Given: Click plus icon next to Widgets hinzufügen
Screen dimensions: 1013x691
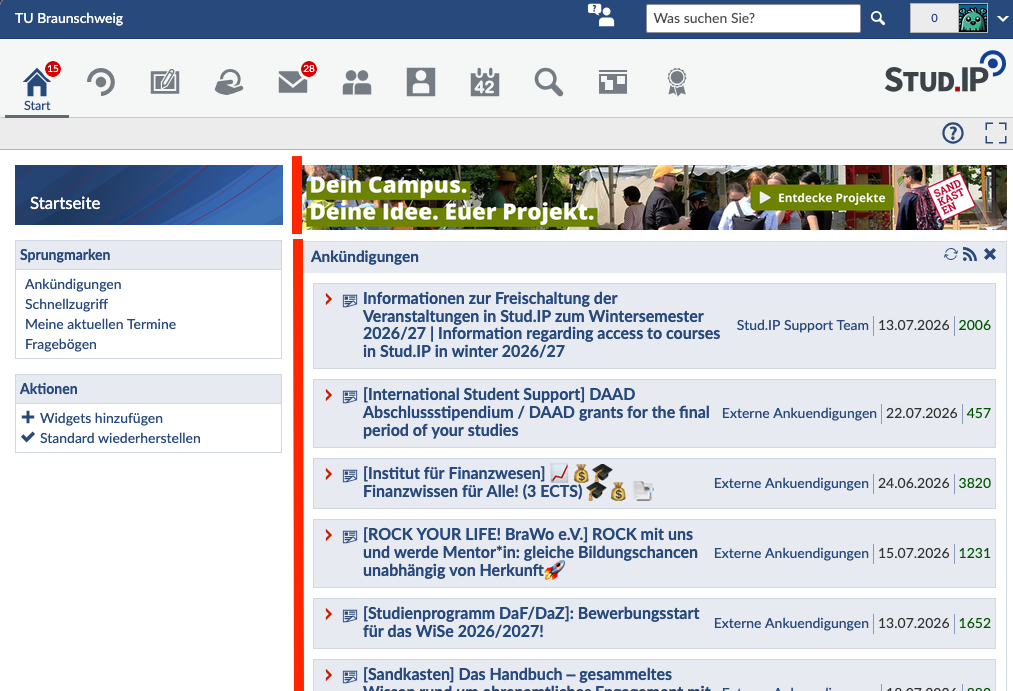Looking at the screenshot, I should click(28, 418).
